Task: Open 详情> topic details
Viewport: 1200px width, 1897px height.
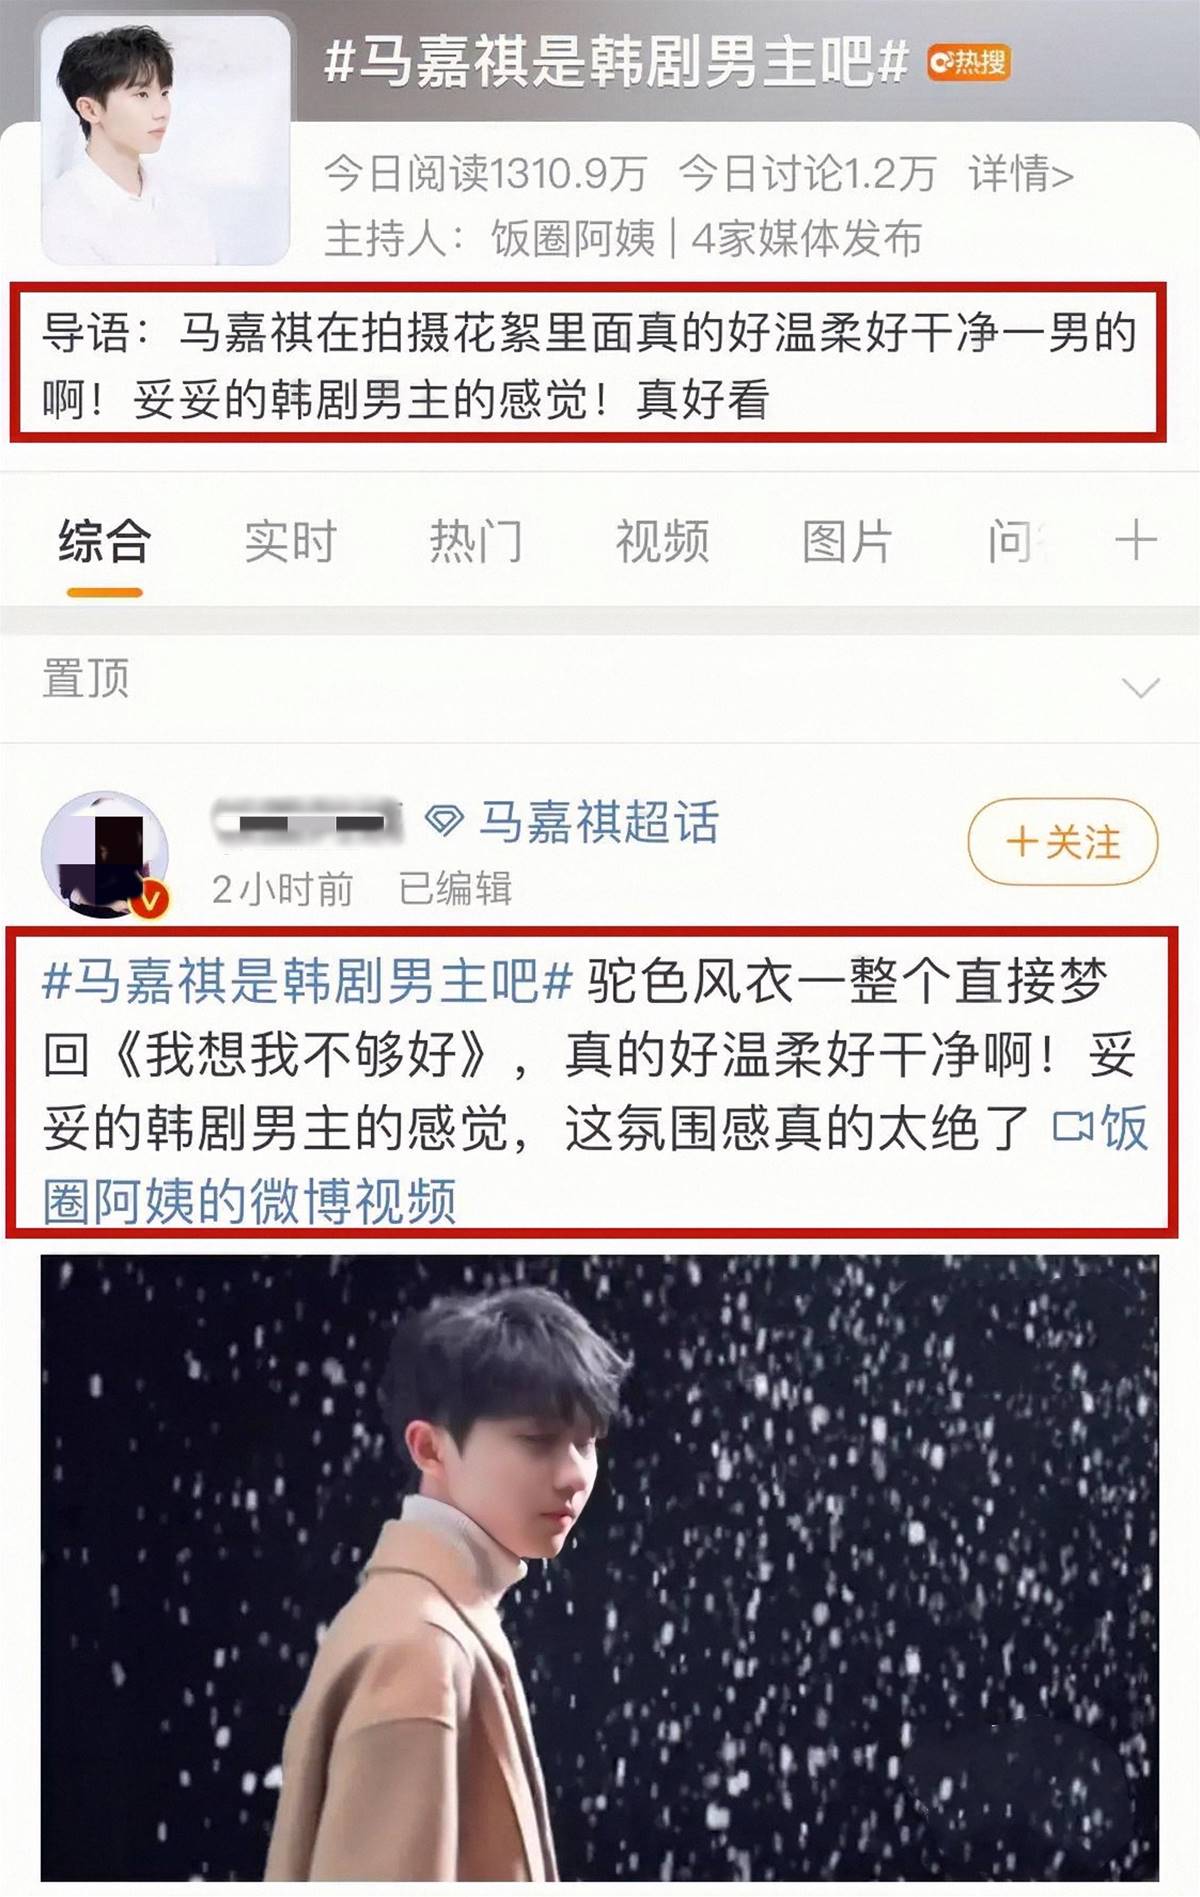Action: [x=1020, y=175]
